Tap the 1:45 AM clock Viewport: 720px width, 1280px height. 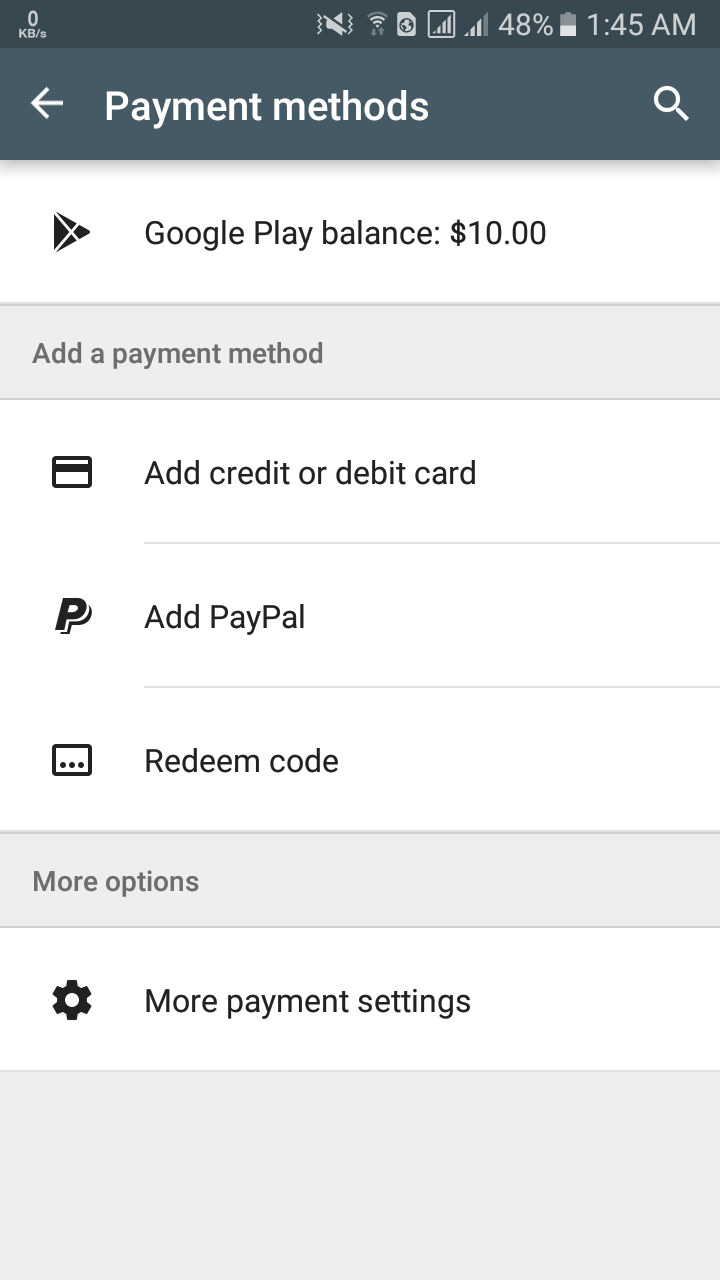[641, 24]
